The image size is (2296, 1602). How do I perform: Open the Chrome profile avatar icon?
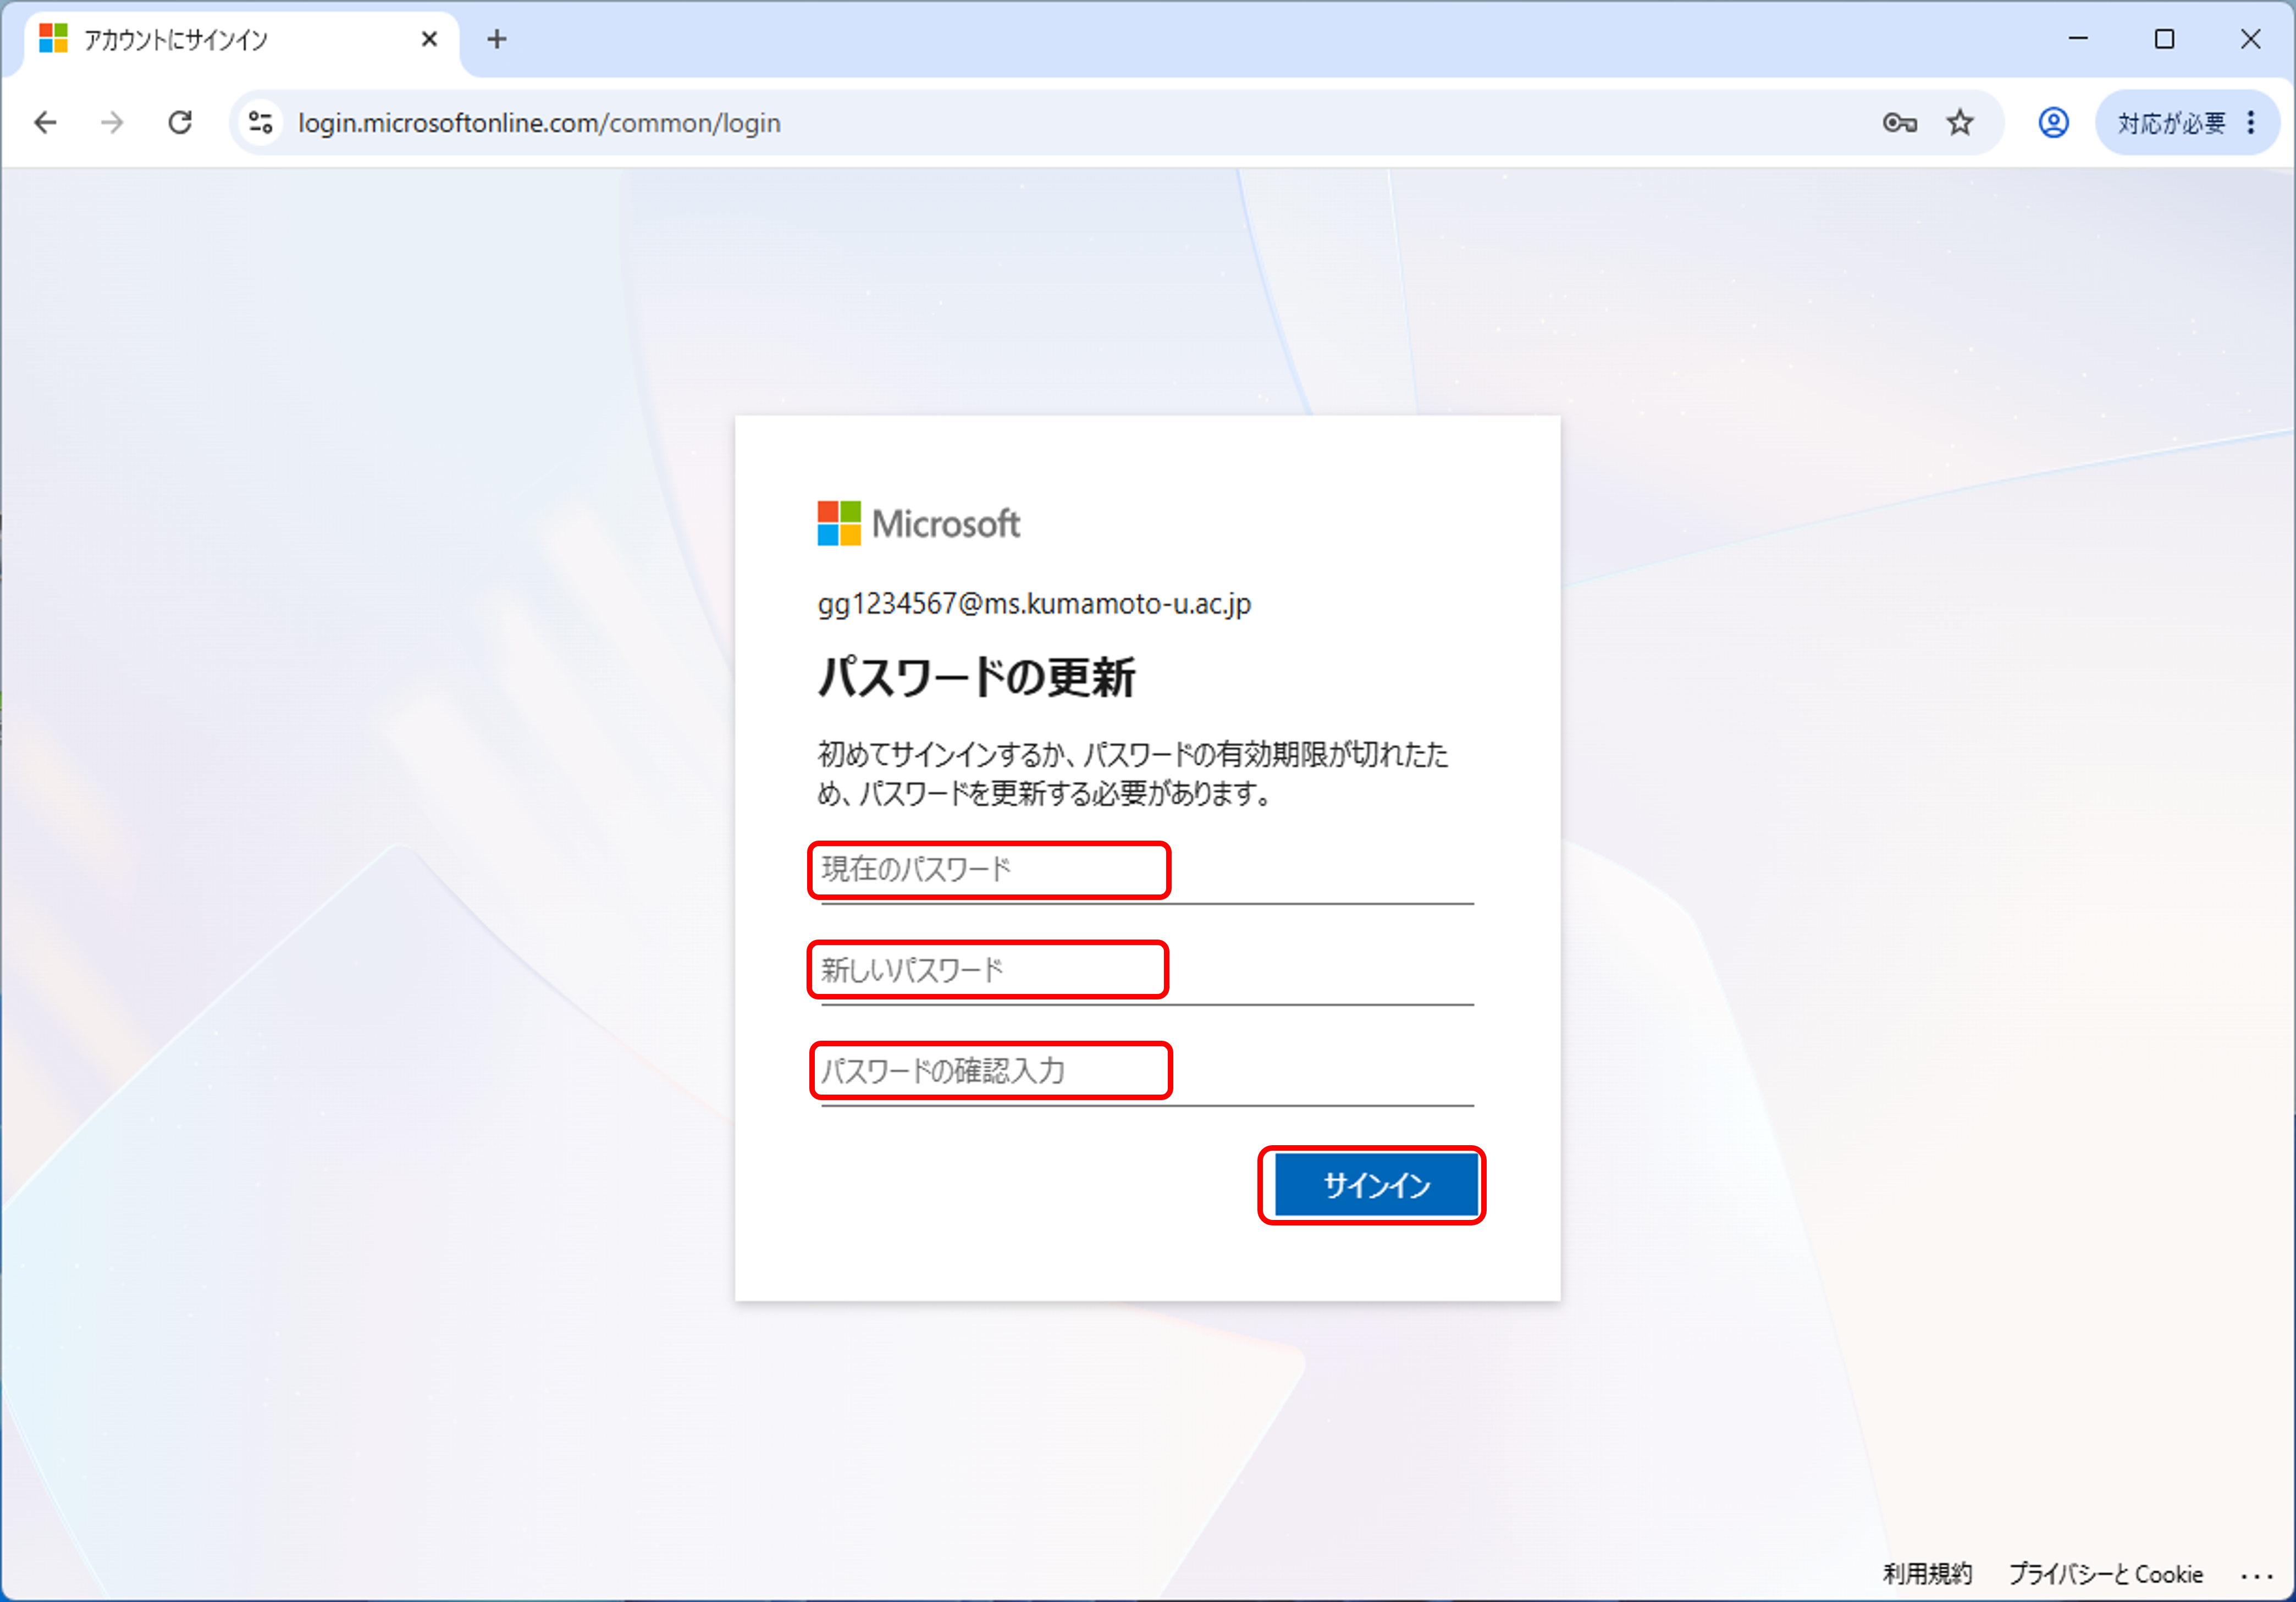2053,123
